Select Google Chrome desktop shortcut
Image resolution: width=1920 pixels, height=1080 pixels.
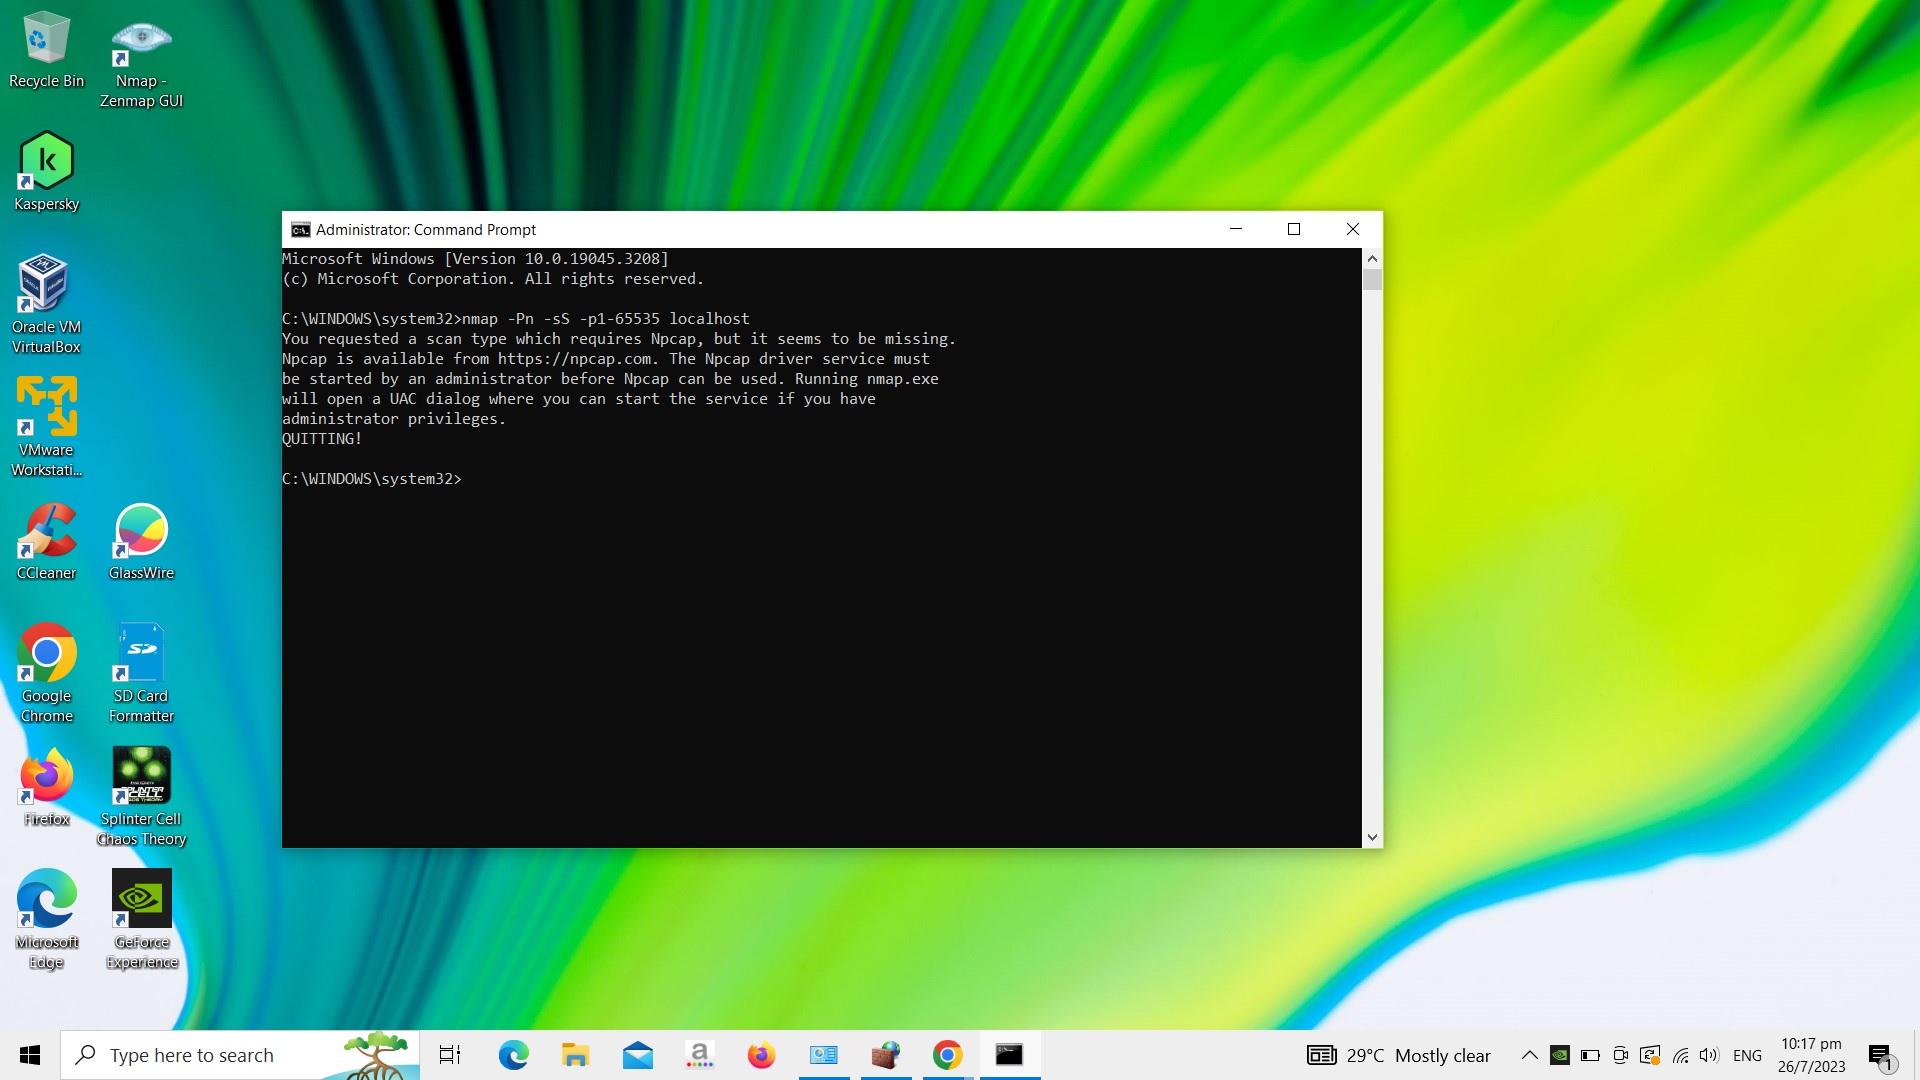(46, 673)
